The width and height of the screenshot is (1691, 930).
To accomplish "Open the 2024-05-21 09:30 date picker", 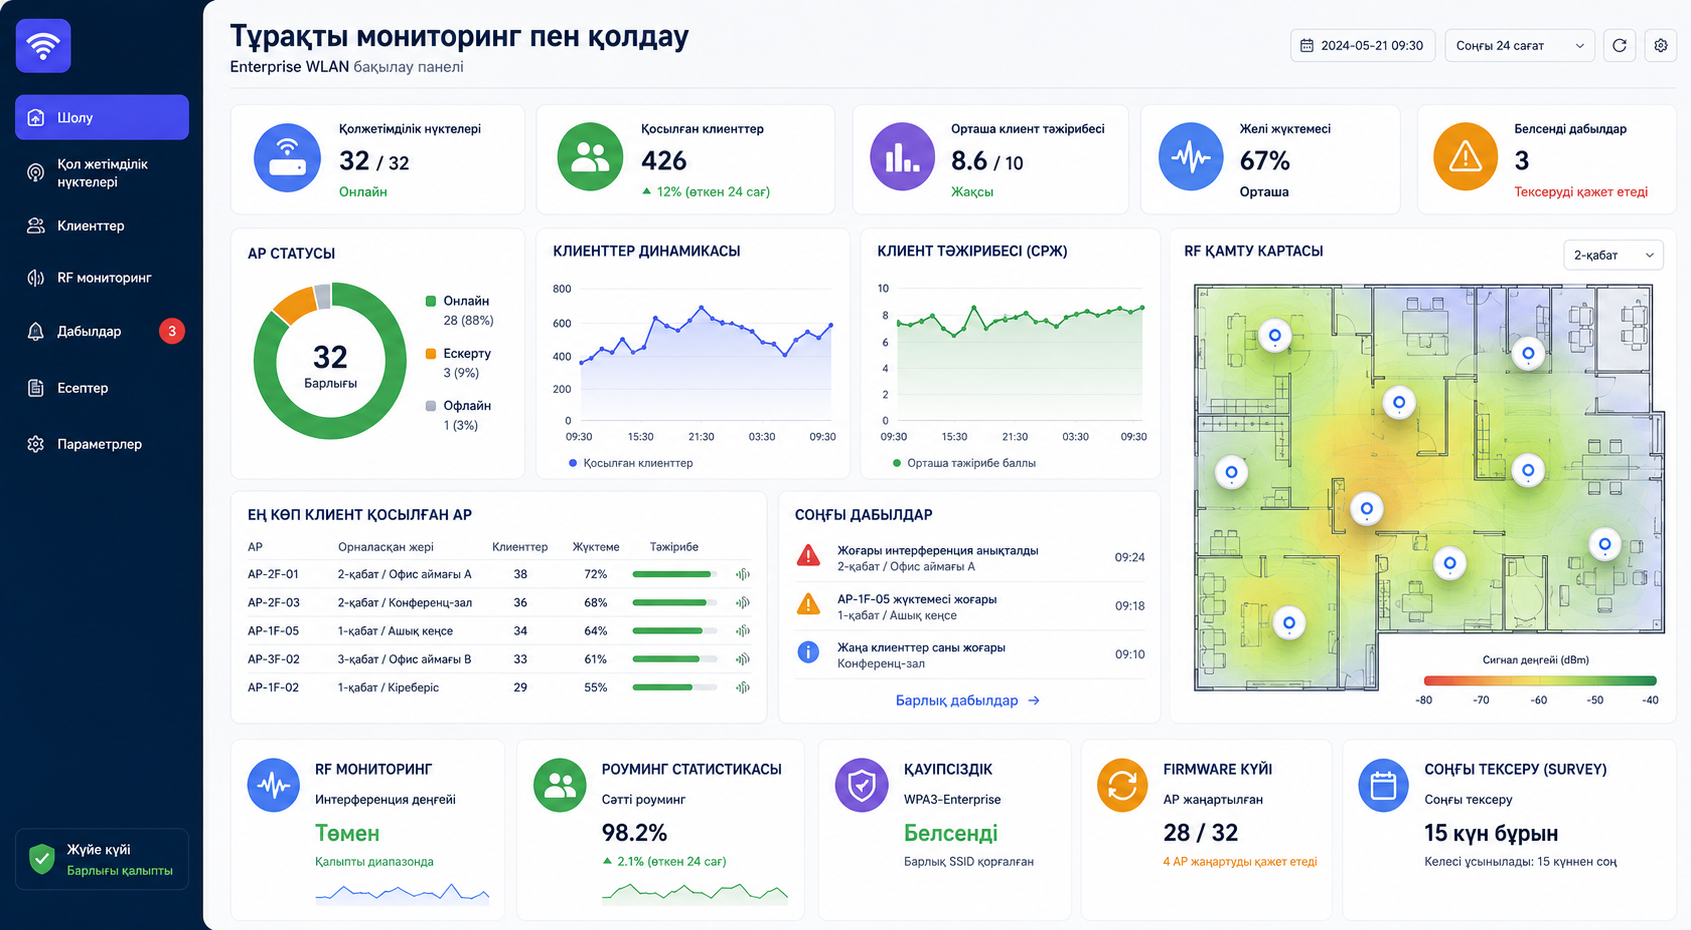I will [x=1363, y=45].
